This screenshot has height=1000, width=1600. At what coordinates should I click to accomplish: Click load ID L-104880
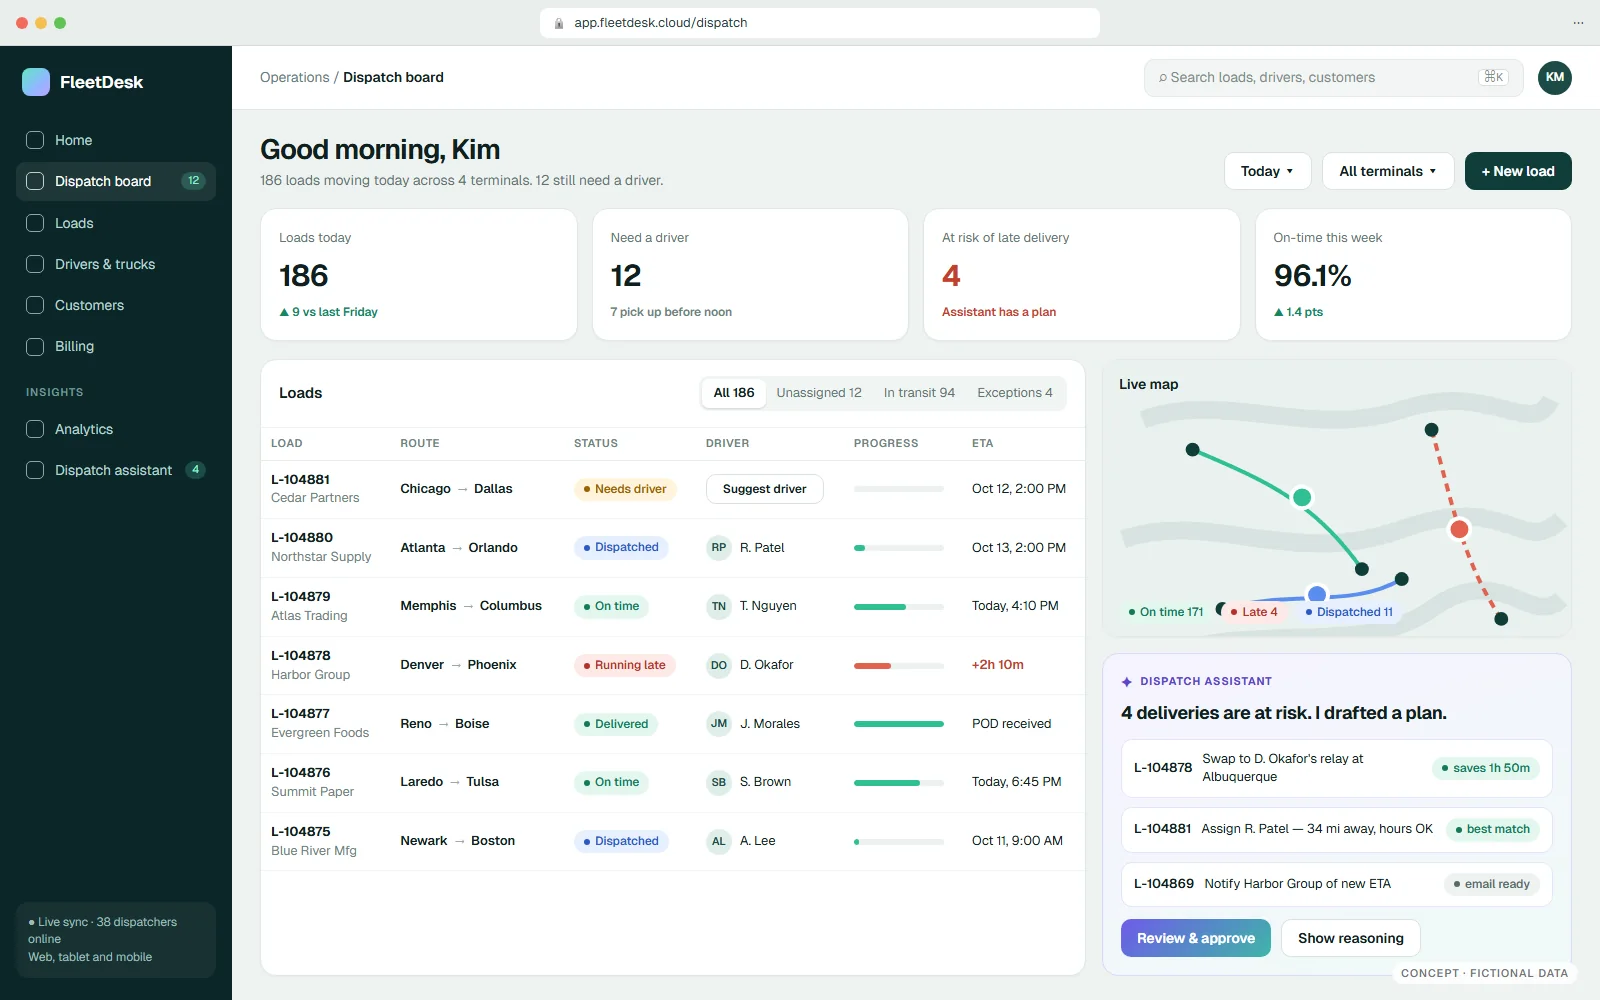302,538
